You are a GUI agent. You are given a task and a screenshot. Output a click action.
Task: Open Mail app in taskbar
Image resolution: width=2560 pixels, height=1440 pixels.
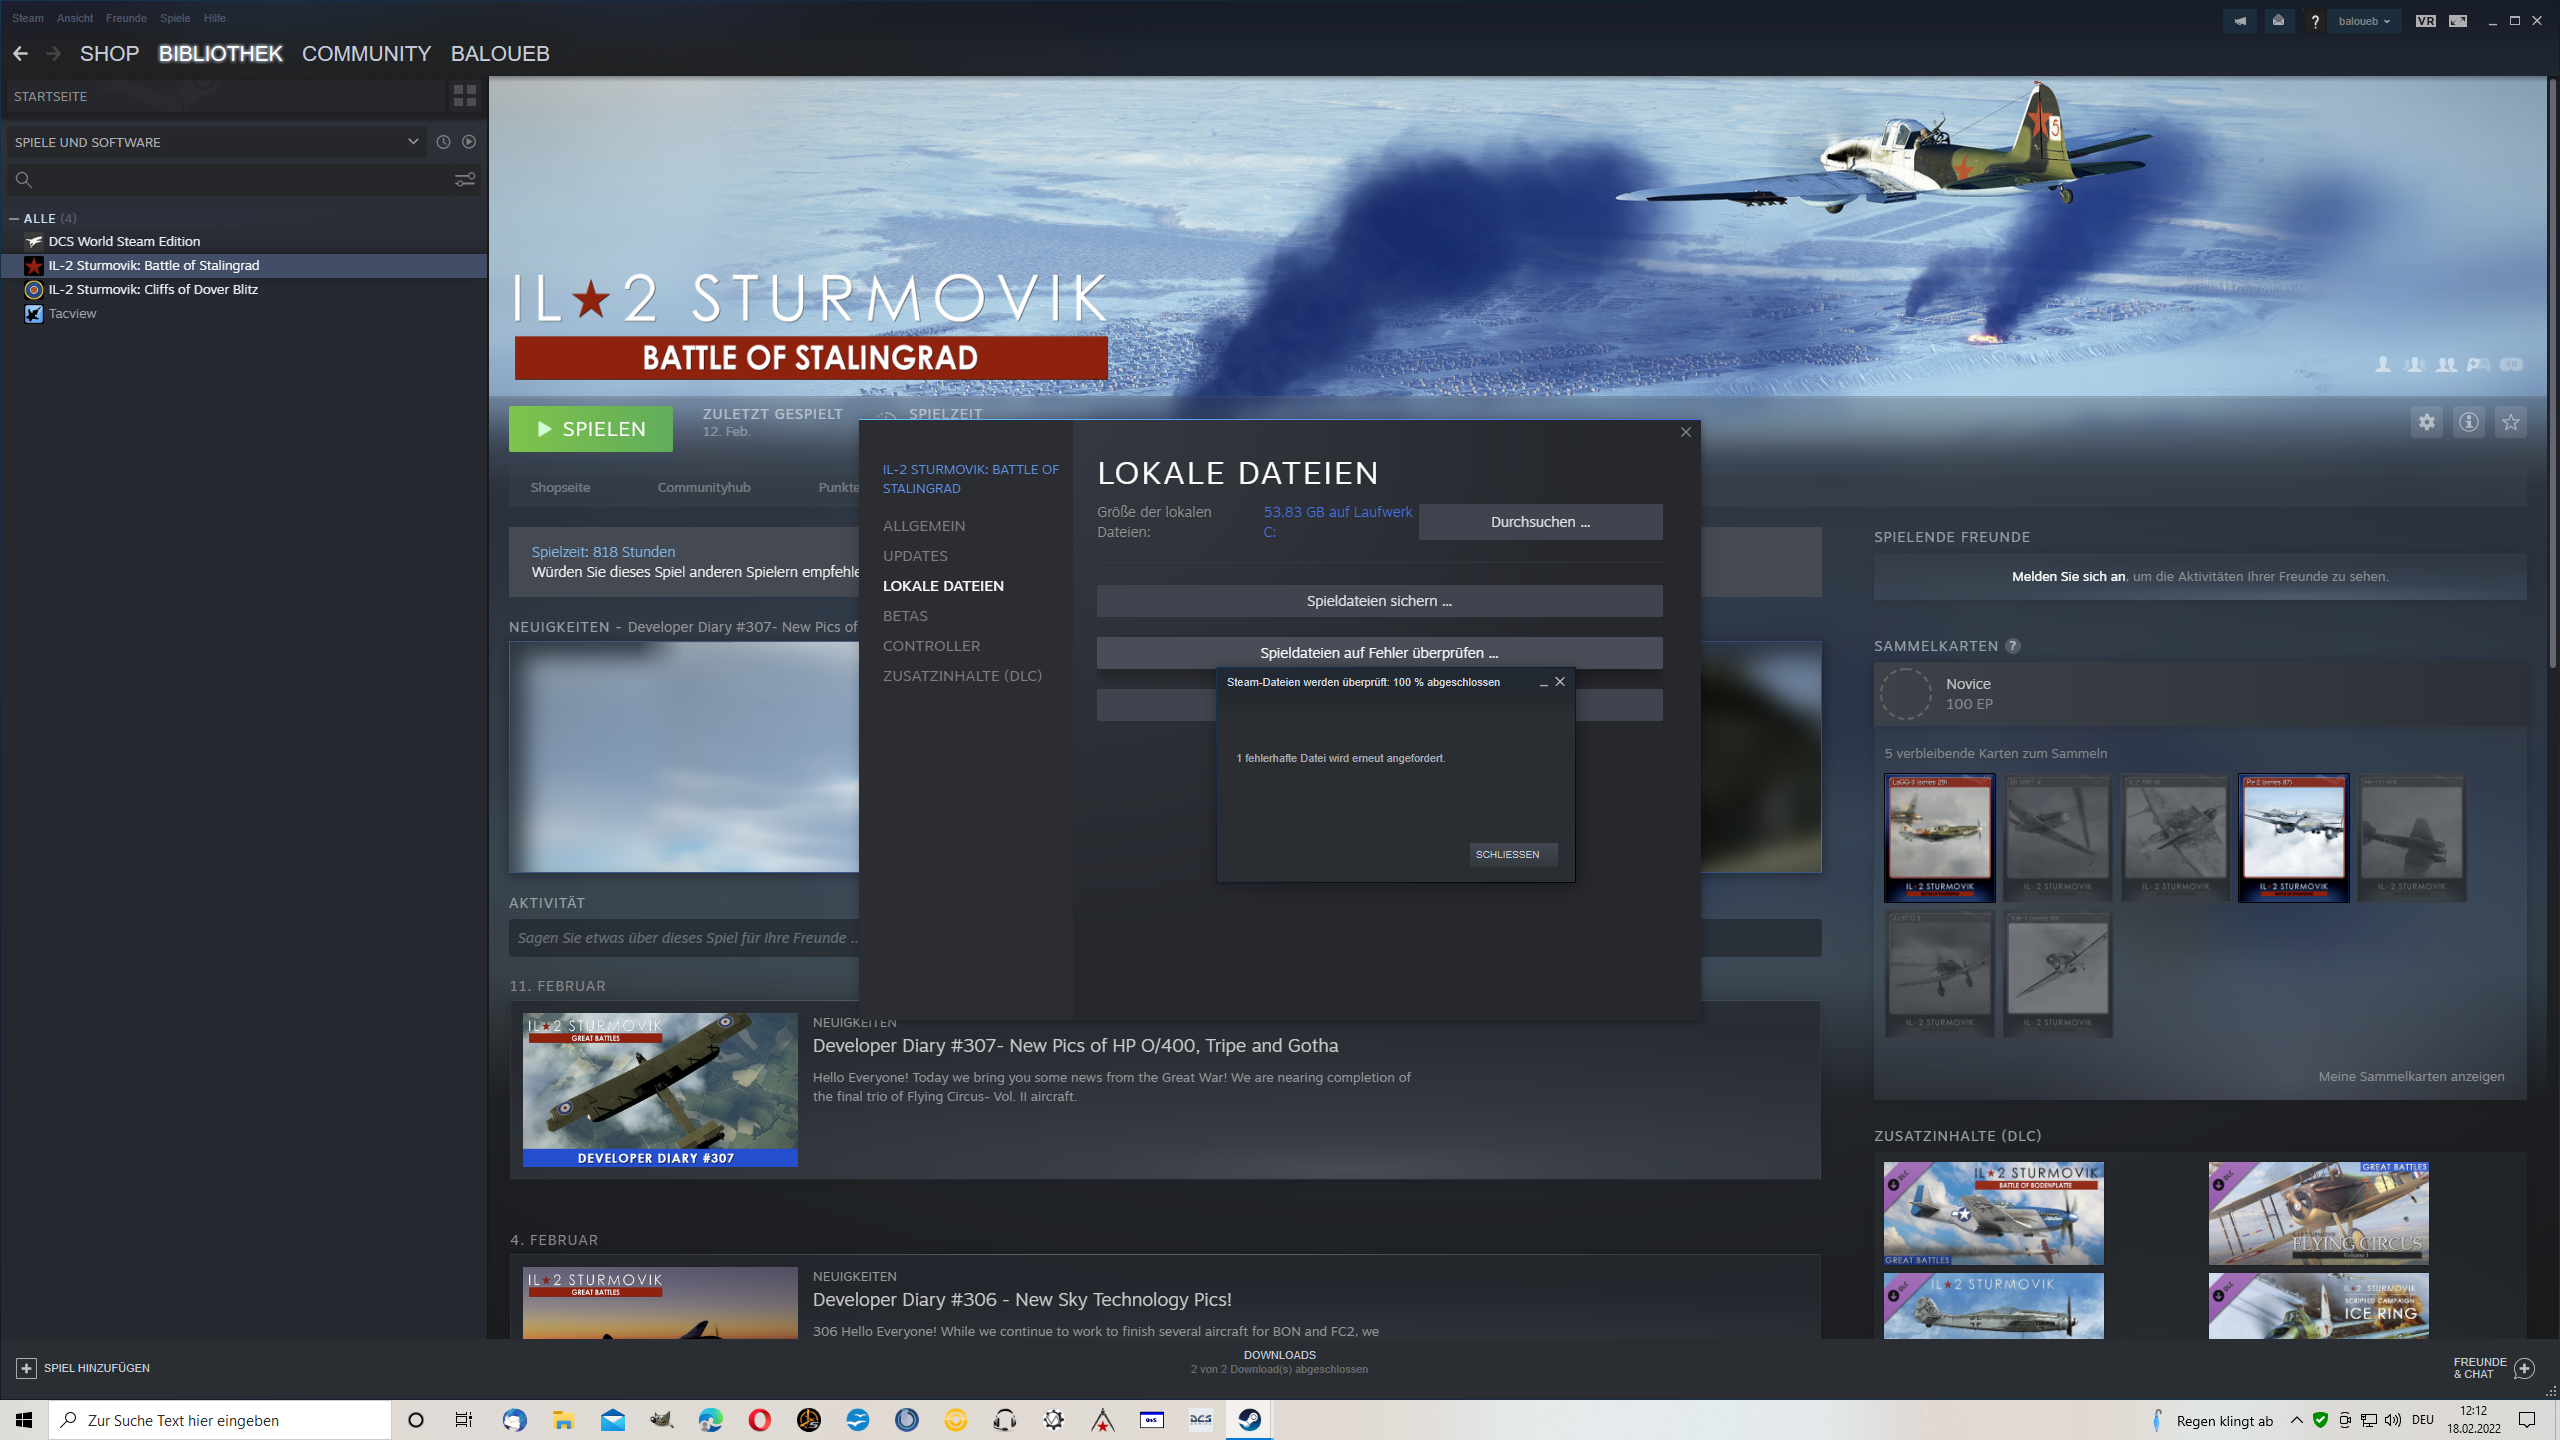[x=612, y=1420]
